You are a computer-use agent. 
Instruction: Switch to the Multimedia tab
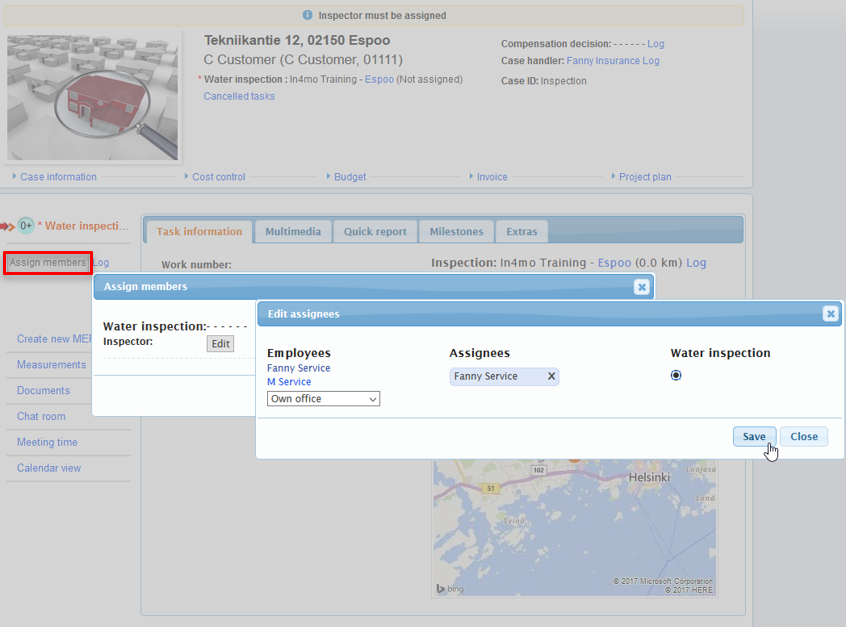click(x=292, y=231)
